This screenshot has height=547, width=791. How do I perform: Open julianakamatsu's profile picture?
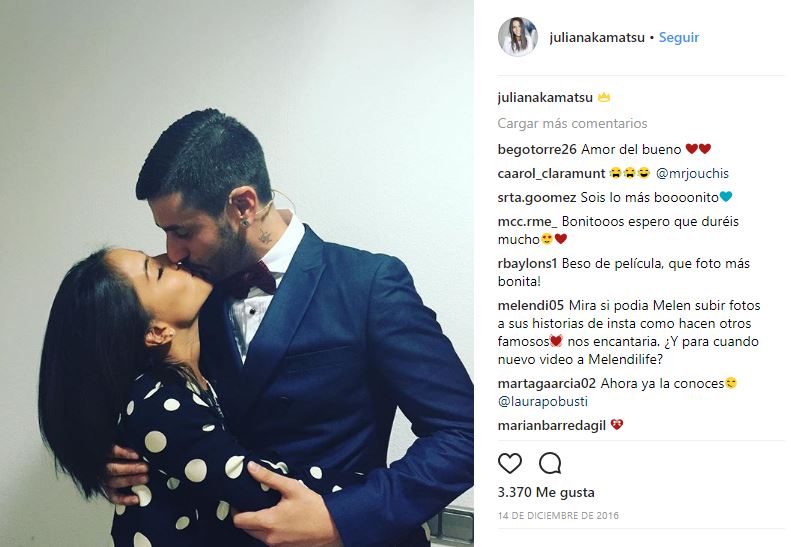click(x=518, y=37)
